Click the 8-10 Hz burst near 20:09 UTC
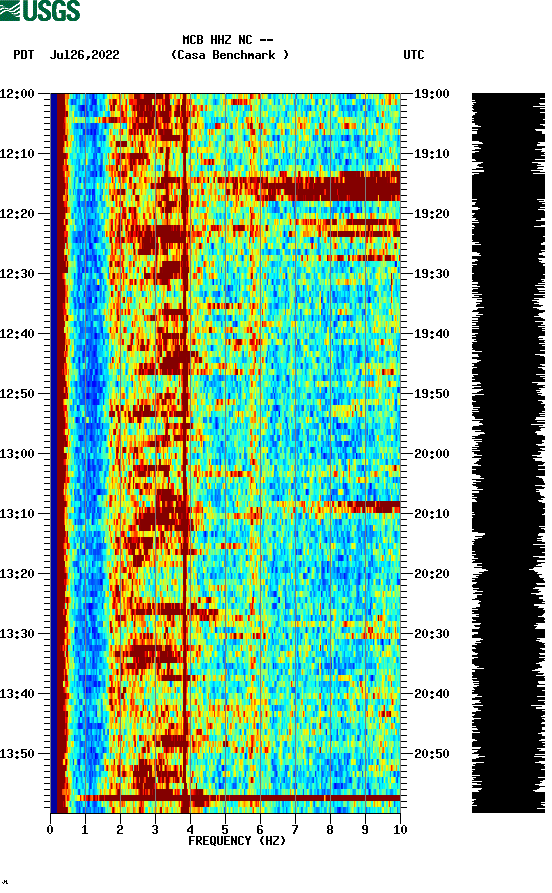 point(373,507)
